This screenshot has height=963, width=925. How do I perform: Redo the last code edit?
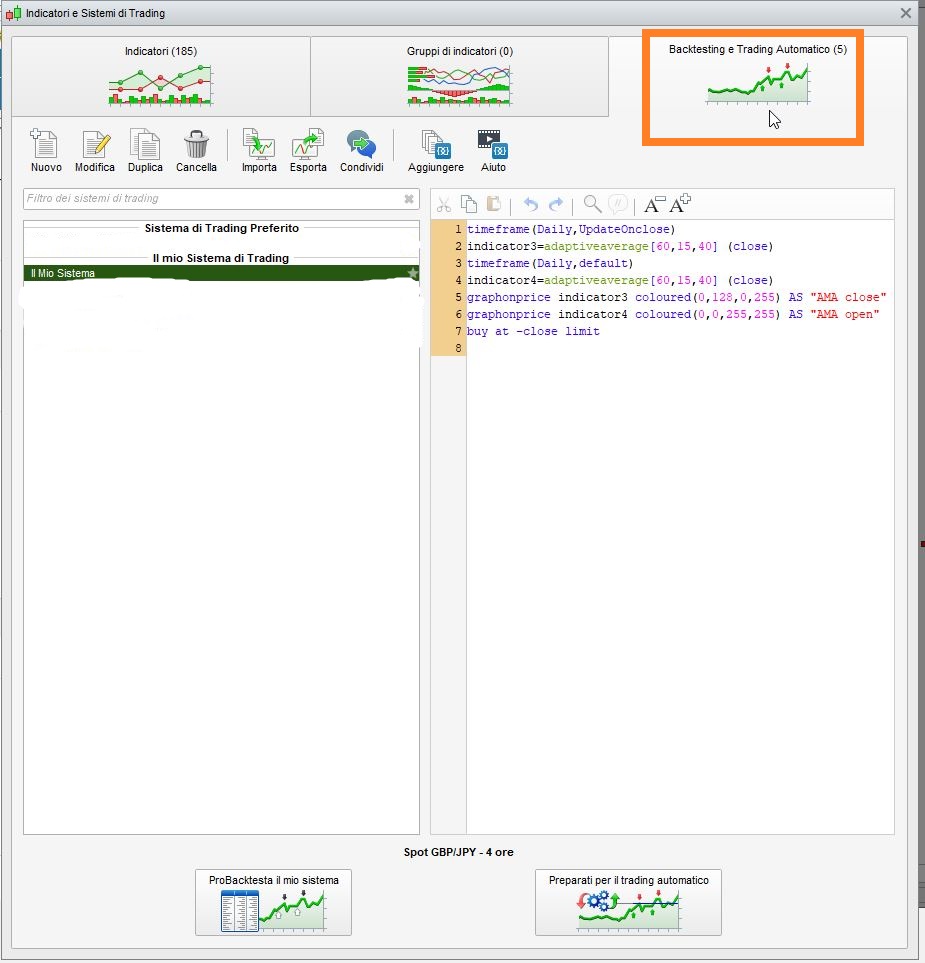pos(556,204)
